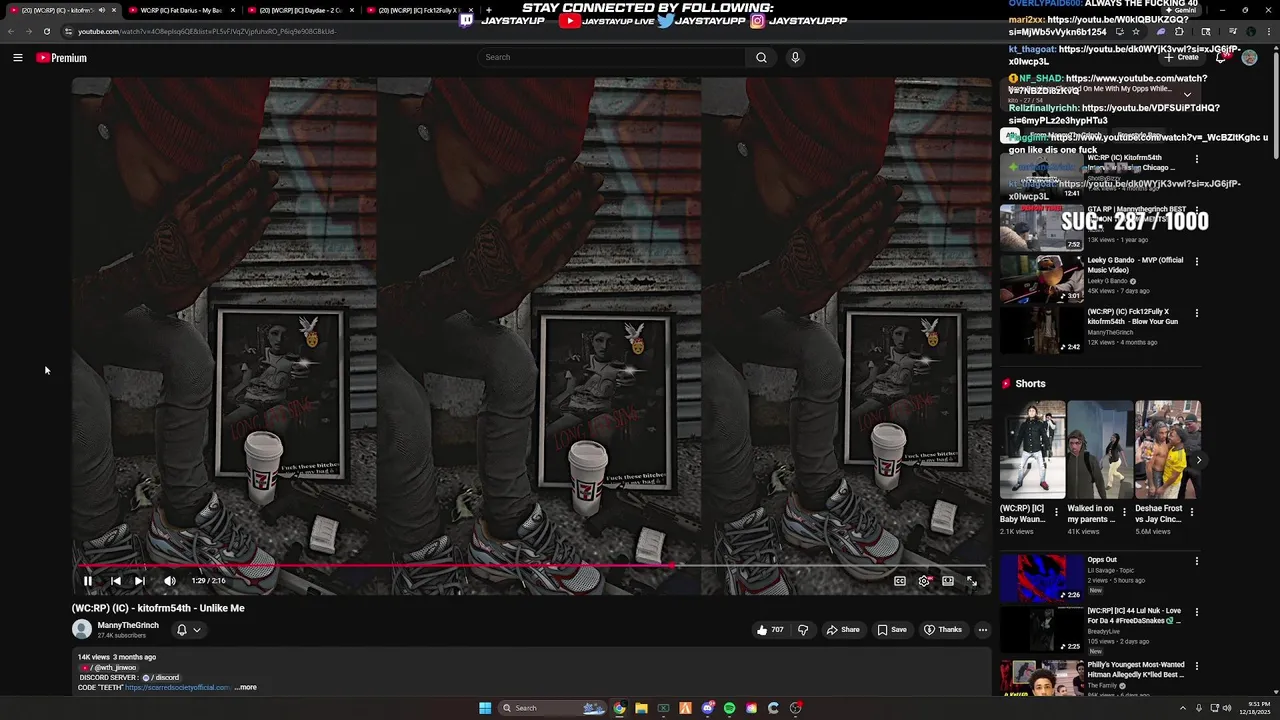
Task: Pause the video playback
Action: point(88,581)
